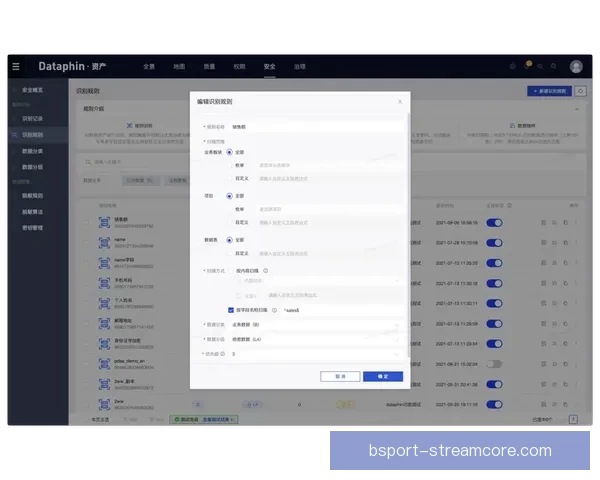Open the notification bell with orange badge

point(529,66)
